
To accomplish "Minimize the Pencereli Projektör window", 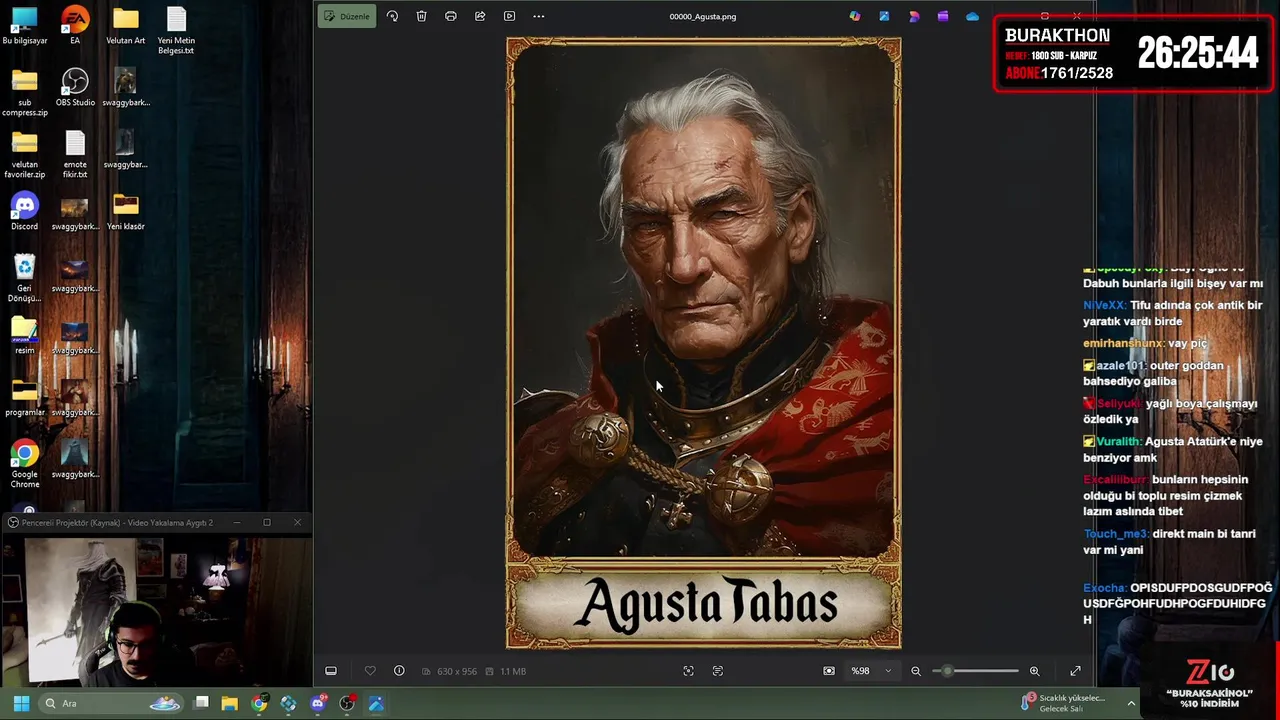I will click(237, 522).
